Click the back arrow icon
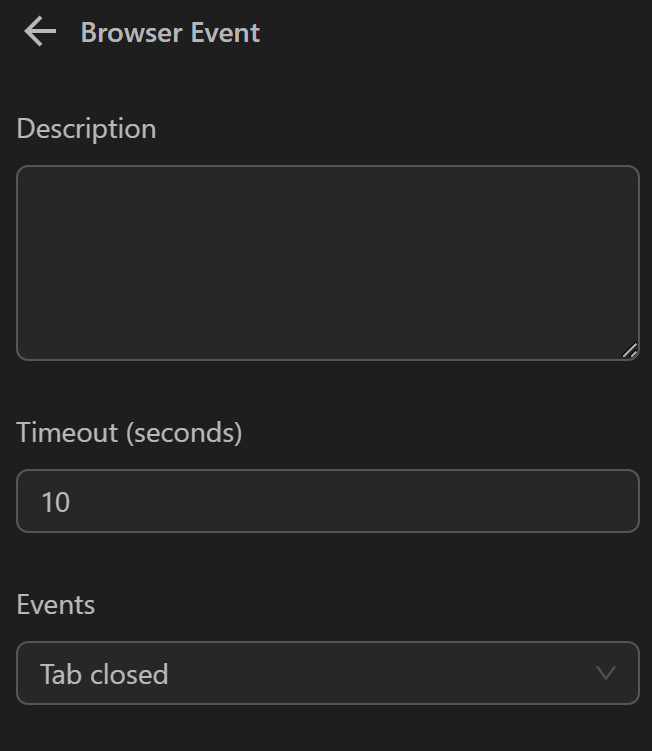The image size is (652, 751). pos(40,32)
